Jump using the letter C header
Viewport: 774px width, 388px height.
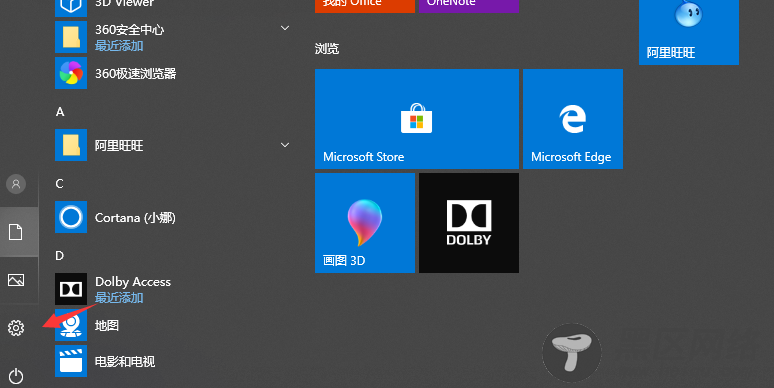click(60, 184)
